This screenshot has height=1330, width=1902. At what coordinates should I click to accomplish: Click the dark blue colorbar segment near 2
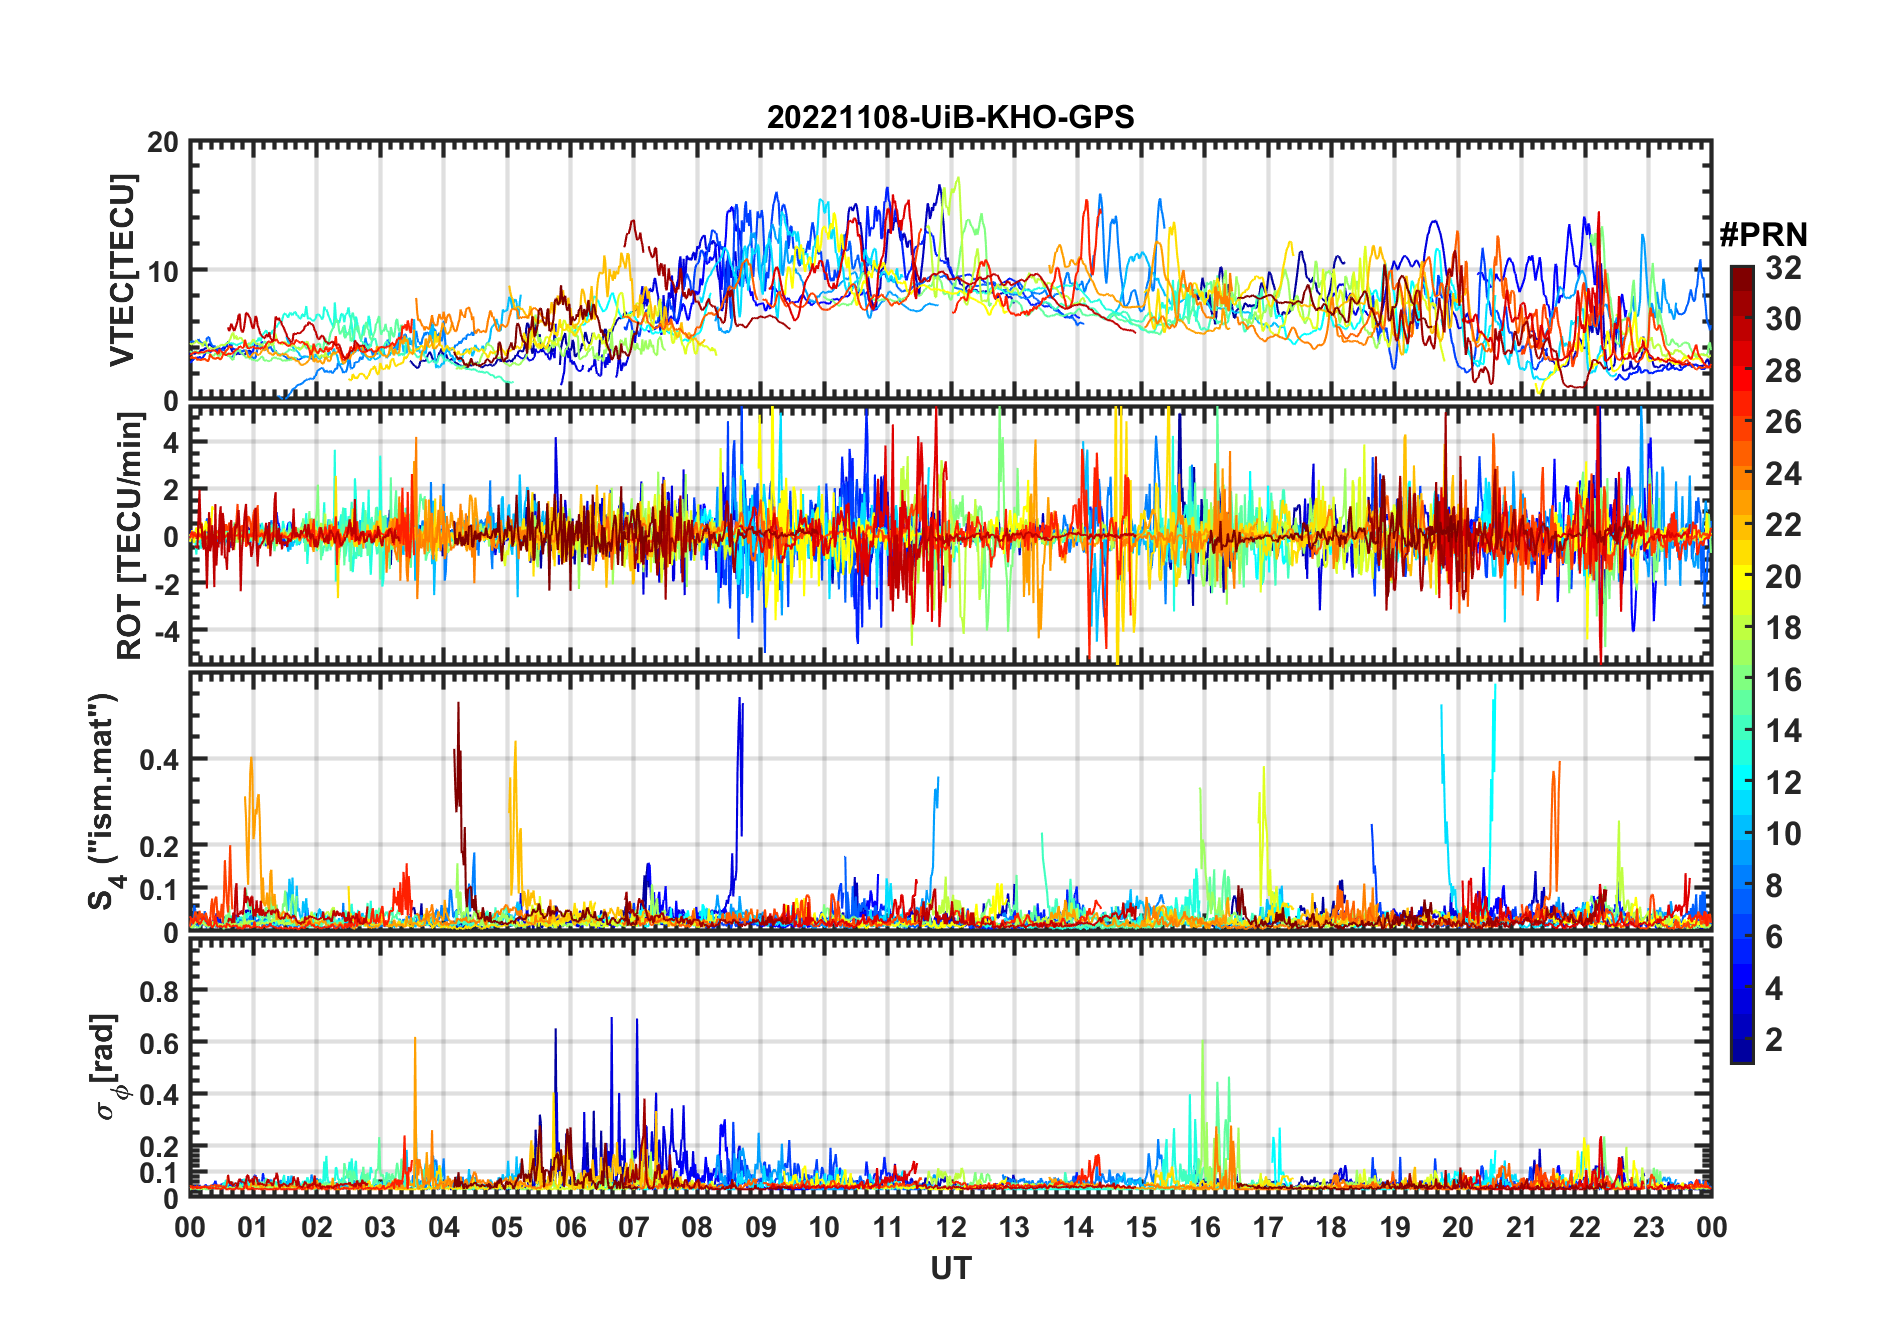(x=1742, y=1040)
